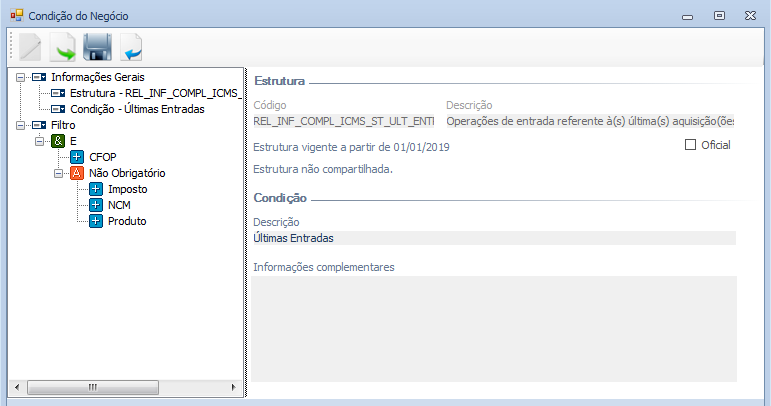Select the E operator tree item
This screenshot has width=771, height=406.
click(73, 141)
